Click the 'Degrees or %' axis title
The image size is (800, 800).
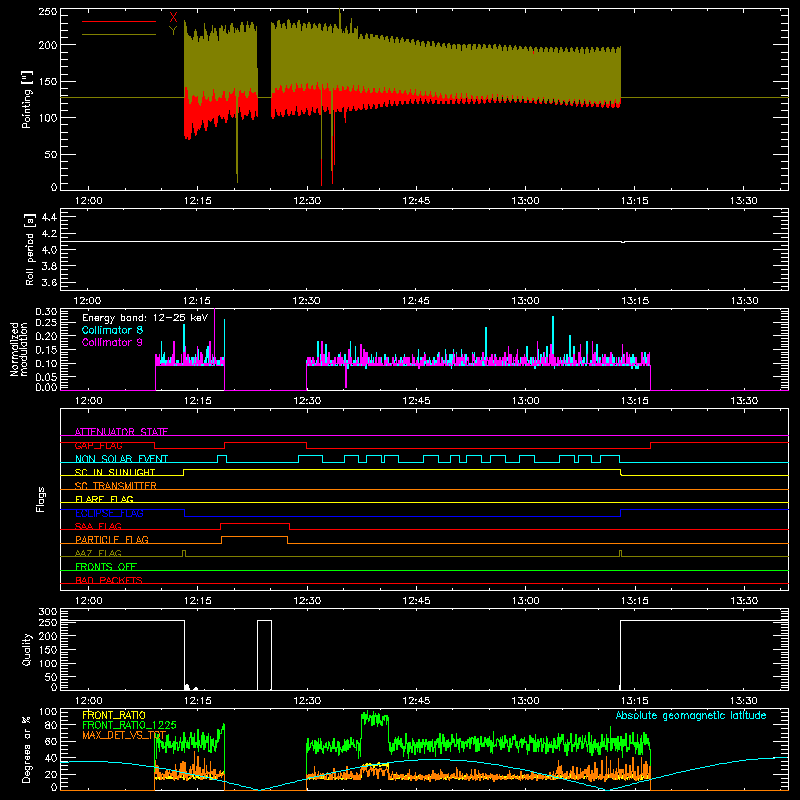27,749
